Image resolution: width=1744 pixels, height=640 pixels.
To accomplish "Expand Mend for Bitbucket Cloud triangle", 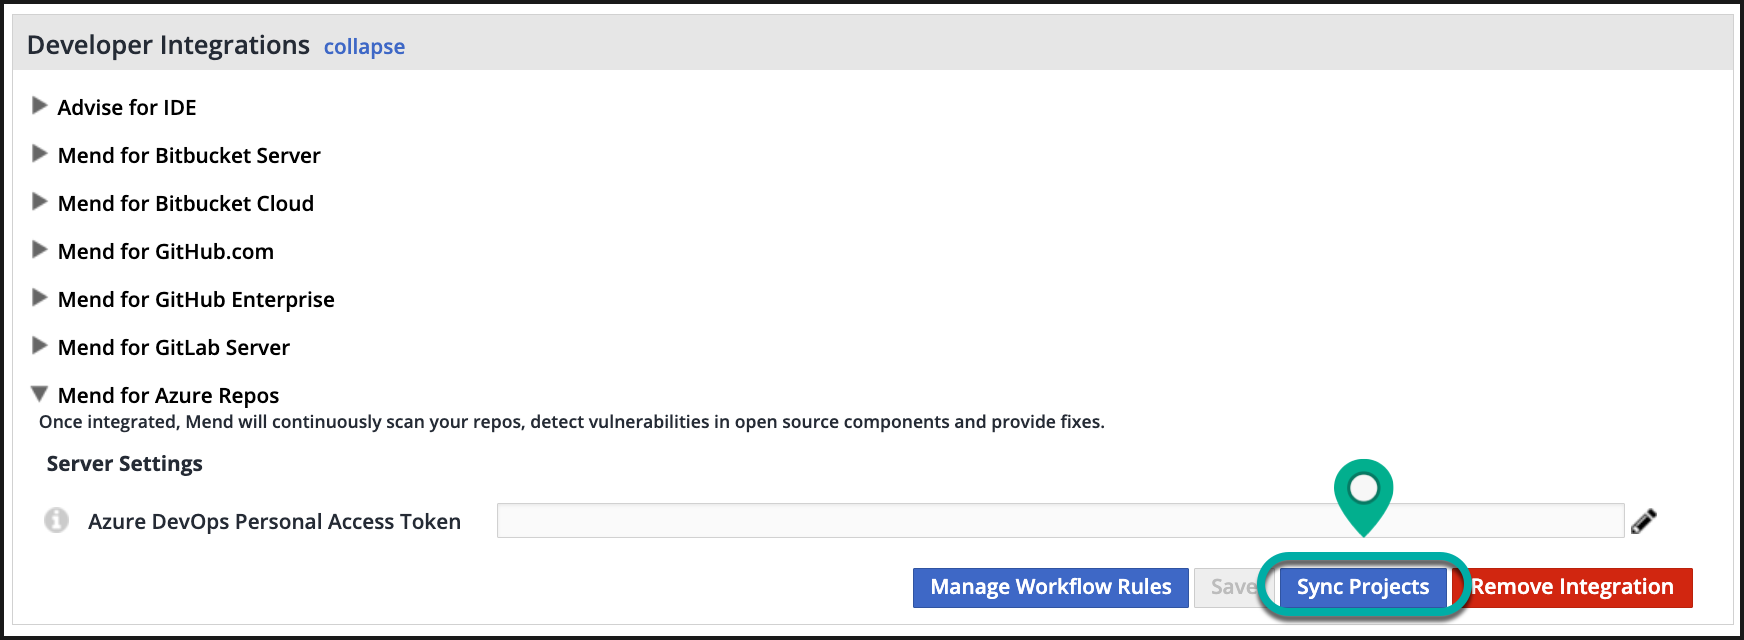I will pyautogui.click(x=40, y=202).
